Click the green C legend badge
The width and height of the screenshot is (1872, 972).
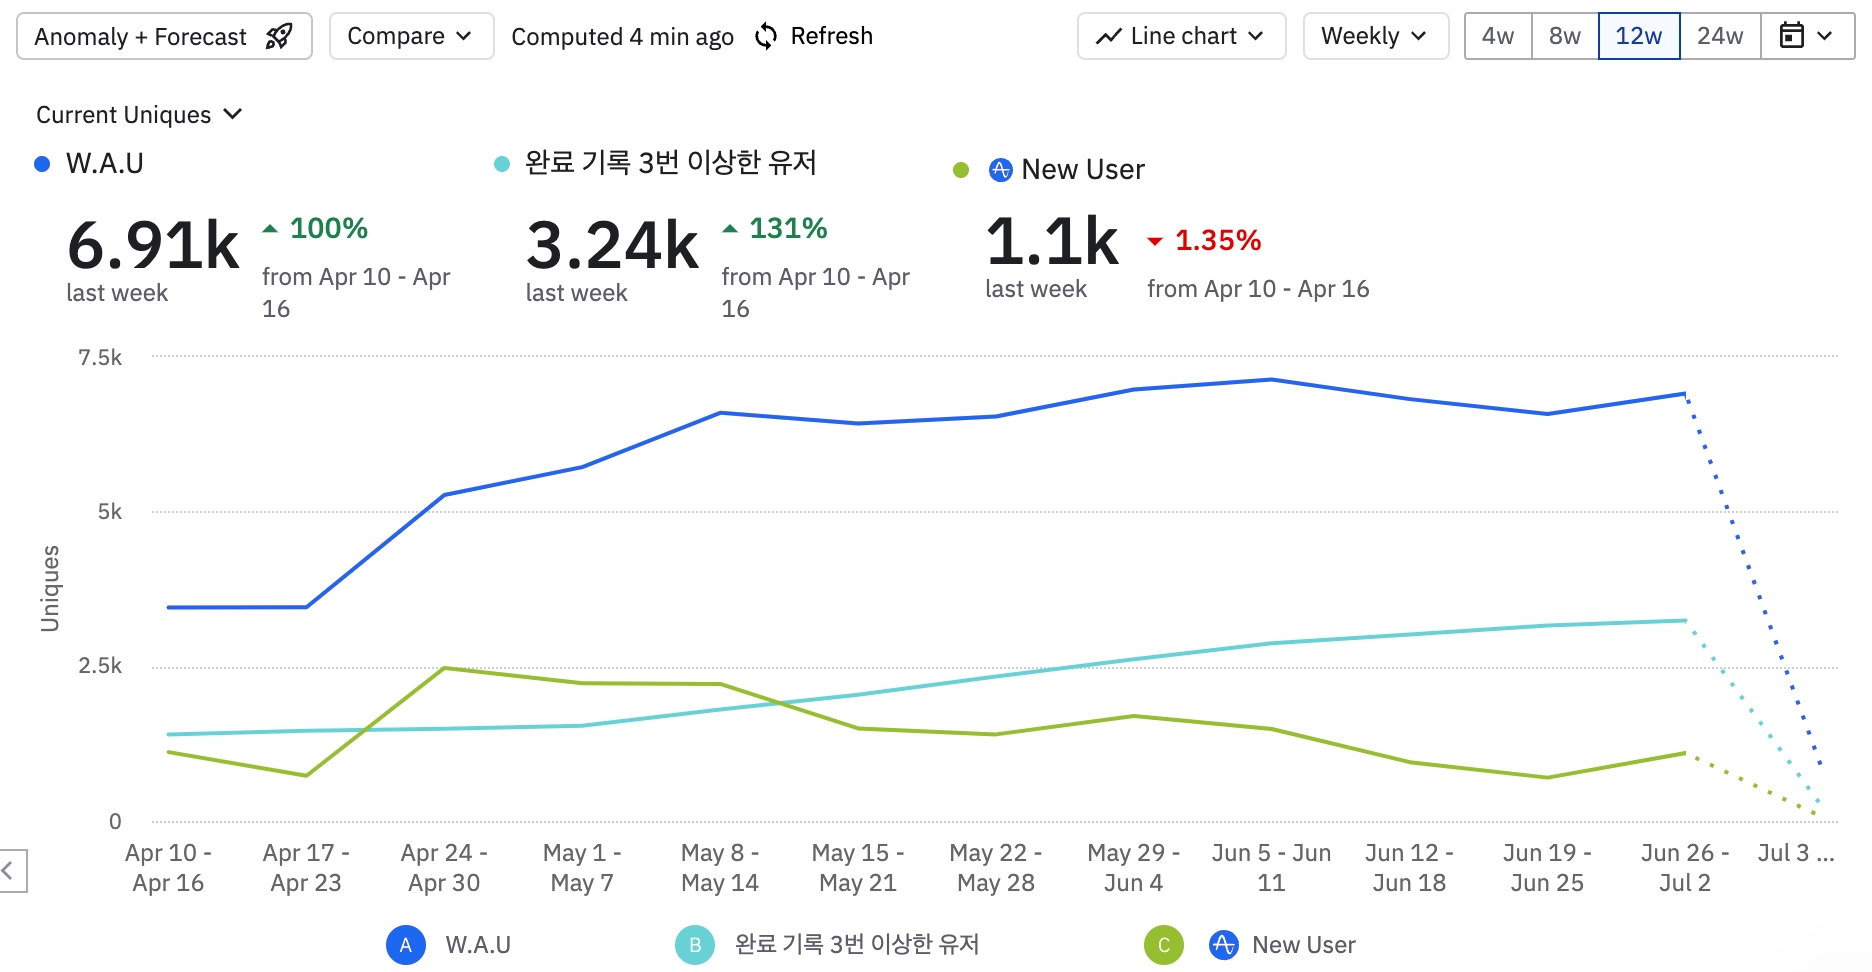click(1164, 945)
